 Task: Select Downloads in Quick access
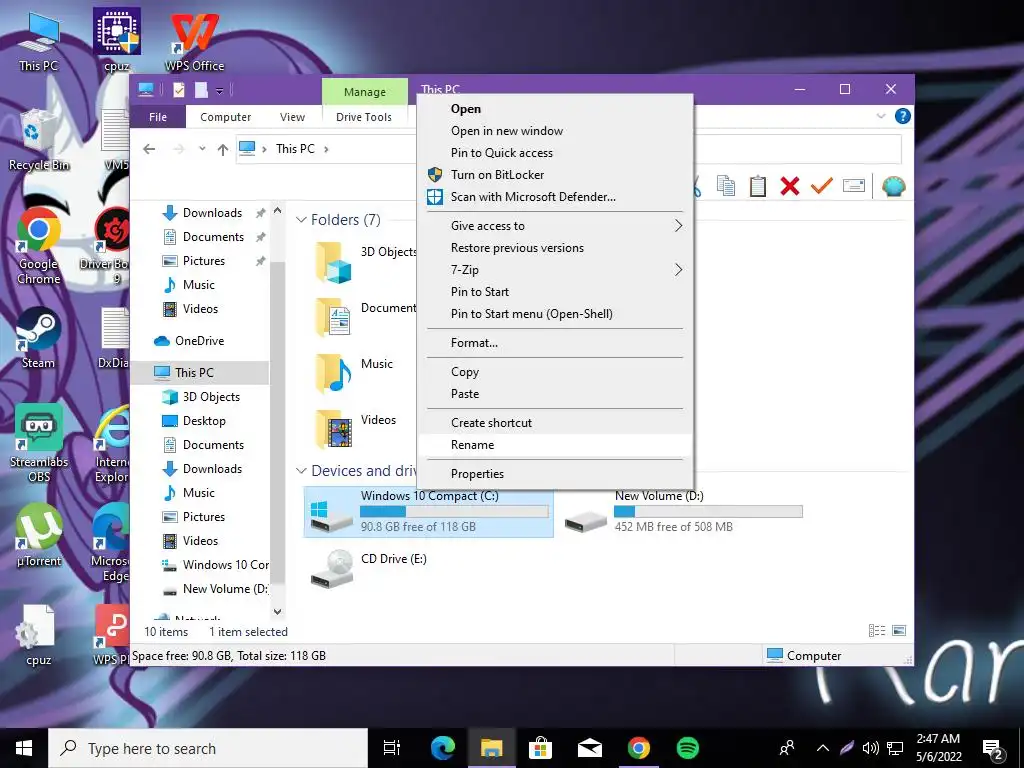[212, 213]
